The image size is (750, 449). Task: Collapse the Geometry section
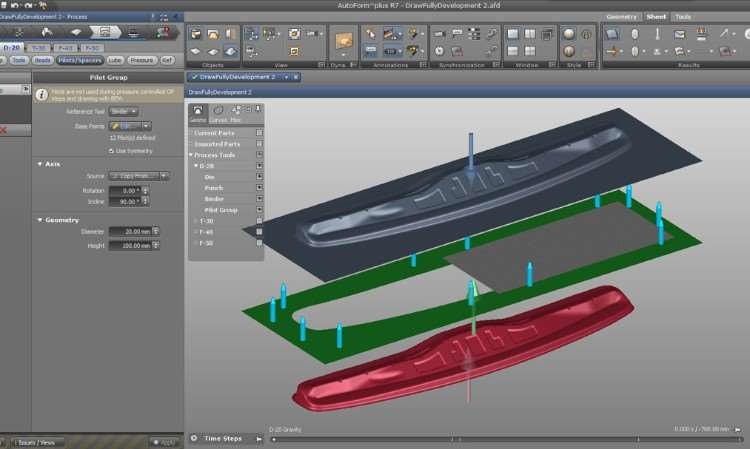[x=40, y=219]
